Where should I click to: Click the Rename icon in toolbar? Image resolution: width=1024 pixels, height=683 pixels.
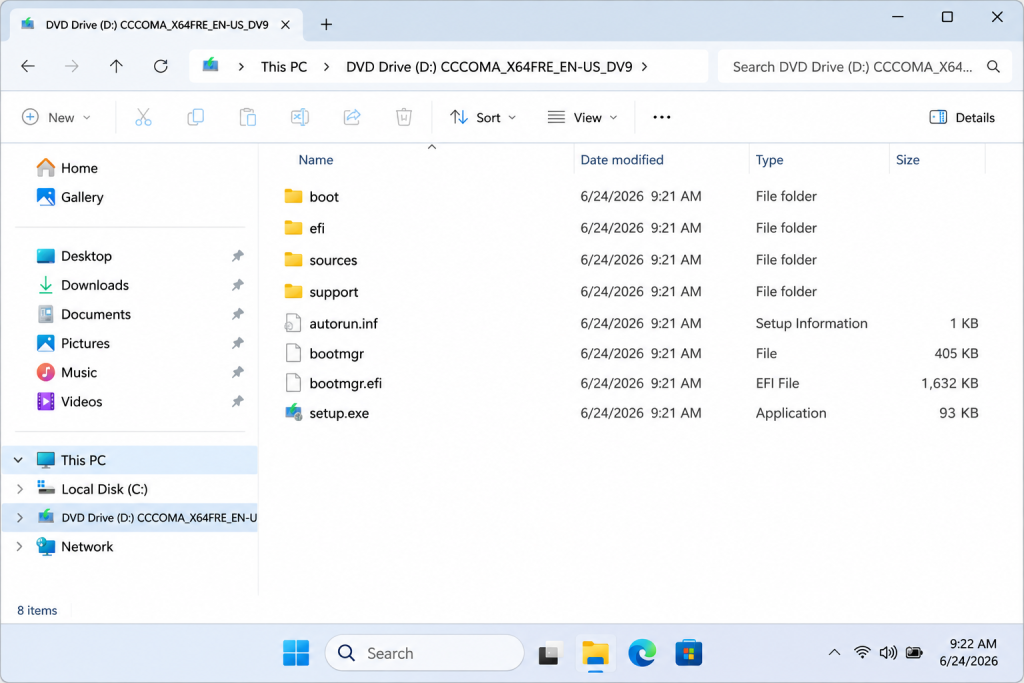300,118
